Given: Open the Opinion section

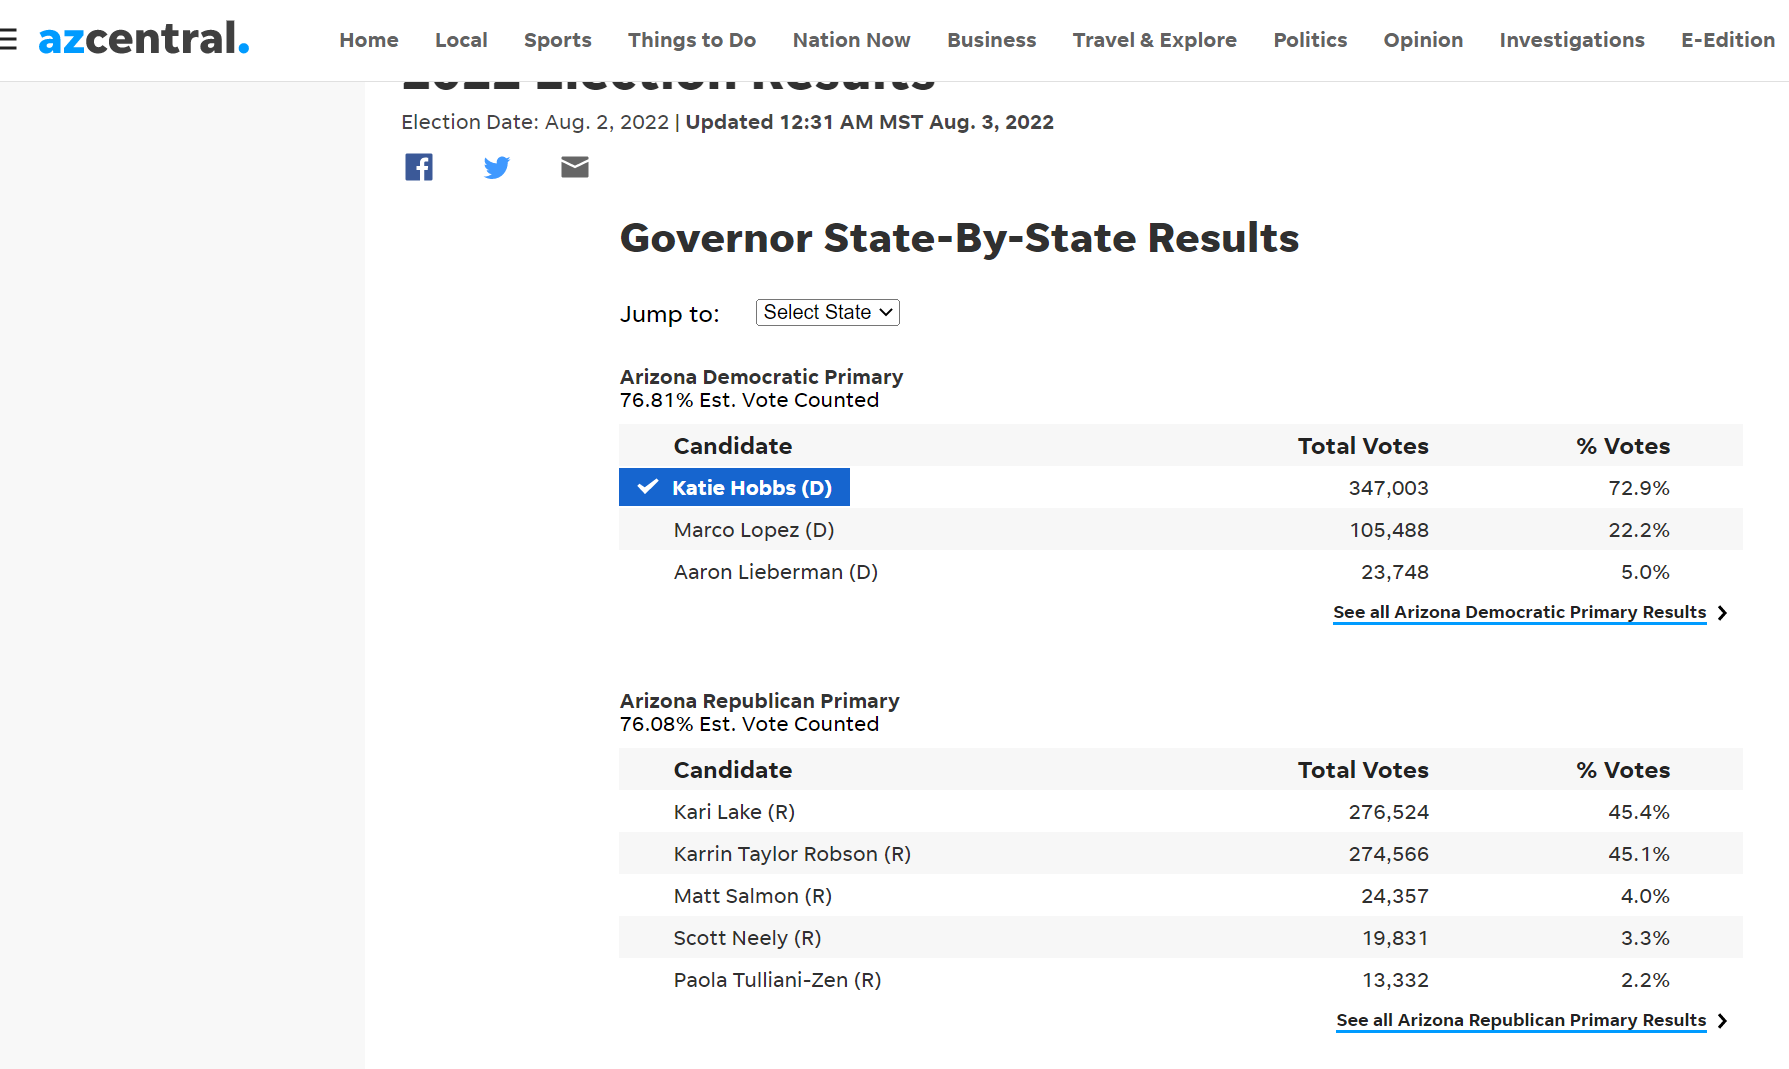Looking at the screenshot, I should 1423,40.
